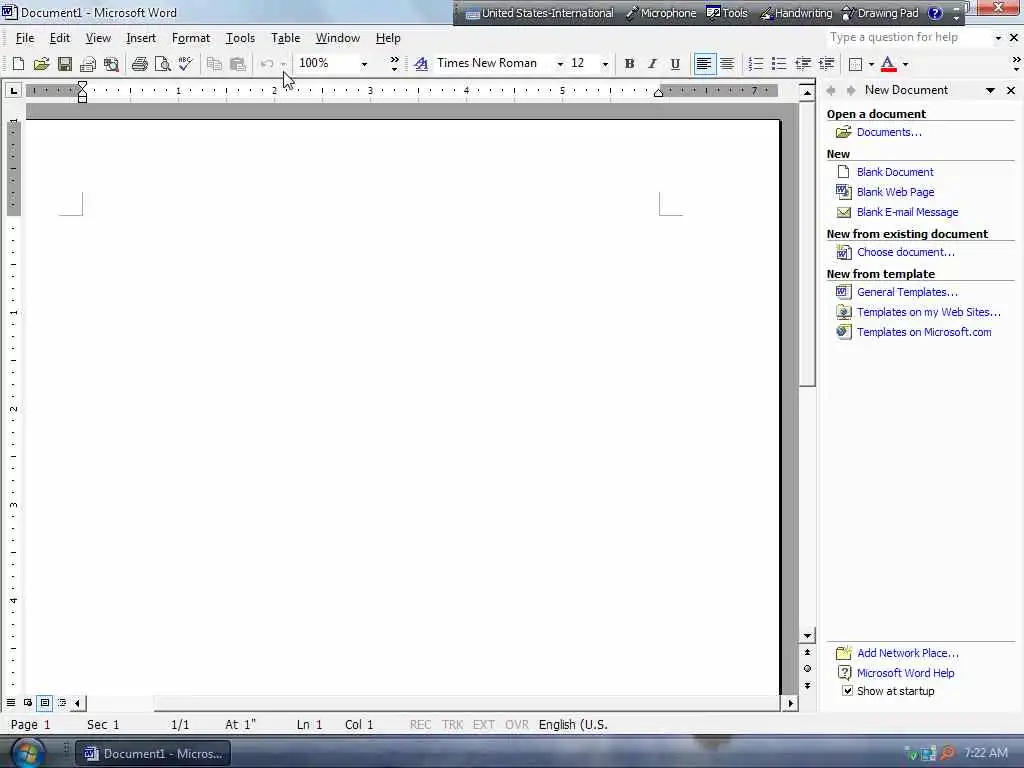Toggle OVR overtype mode in status bar
Image resolution: width=1024 pixels, height=768 pixels.
click(517, 724)
